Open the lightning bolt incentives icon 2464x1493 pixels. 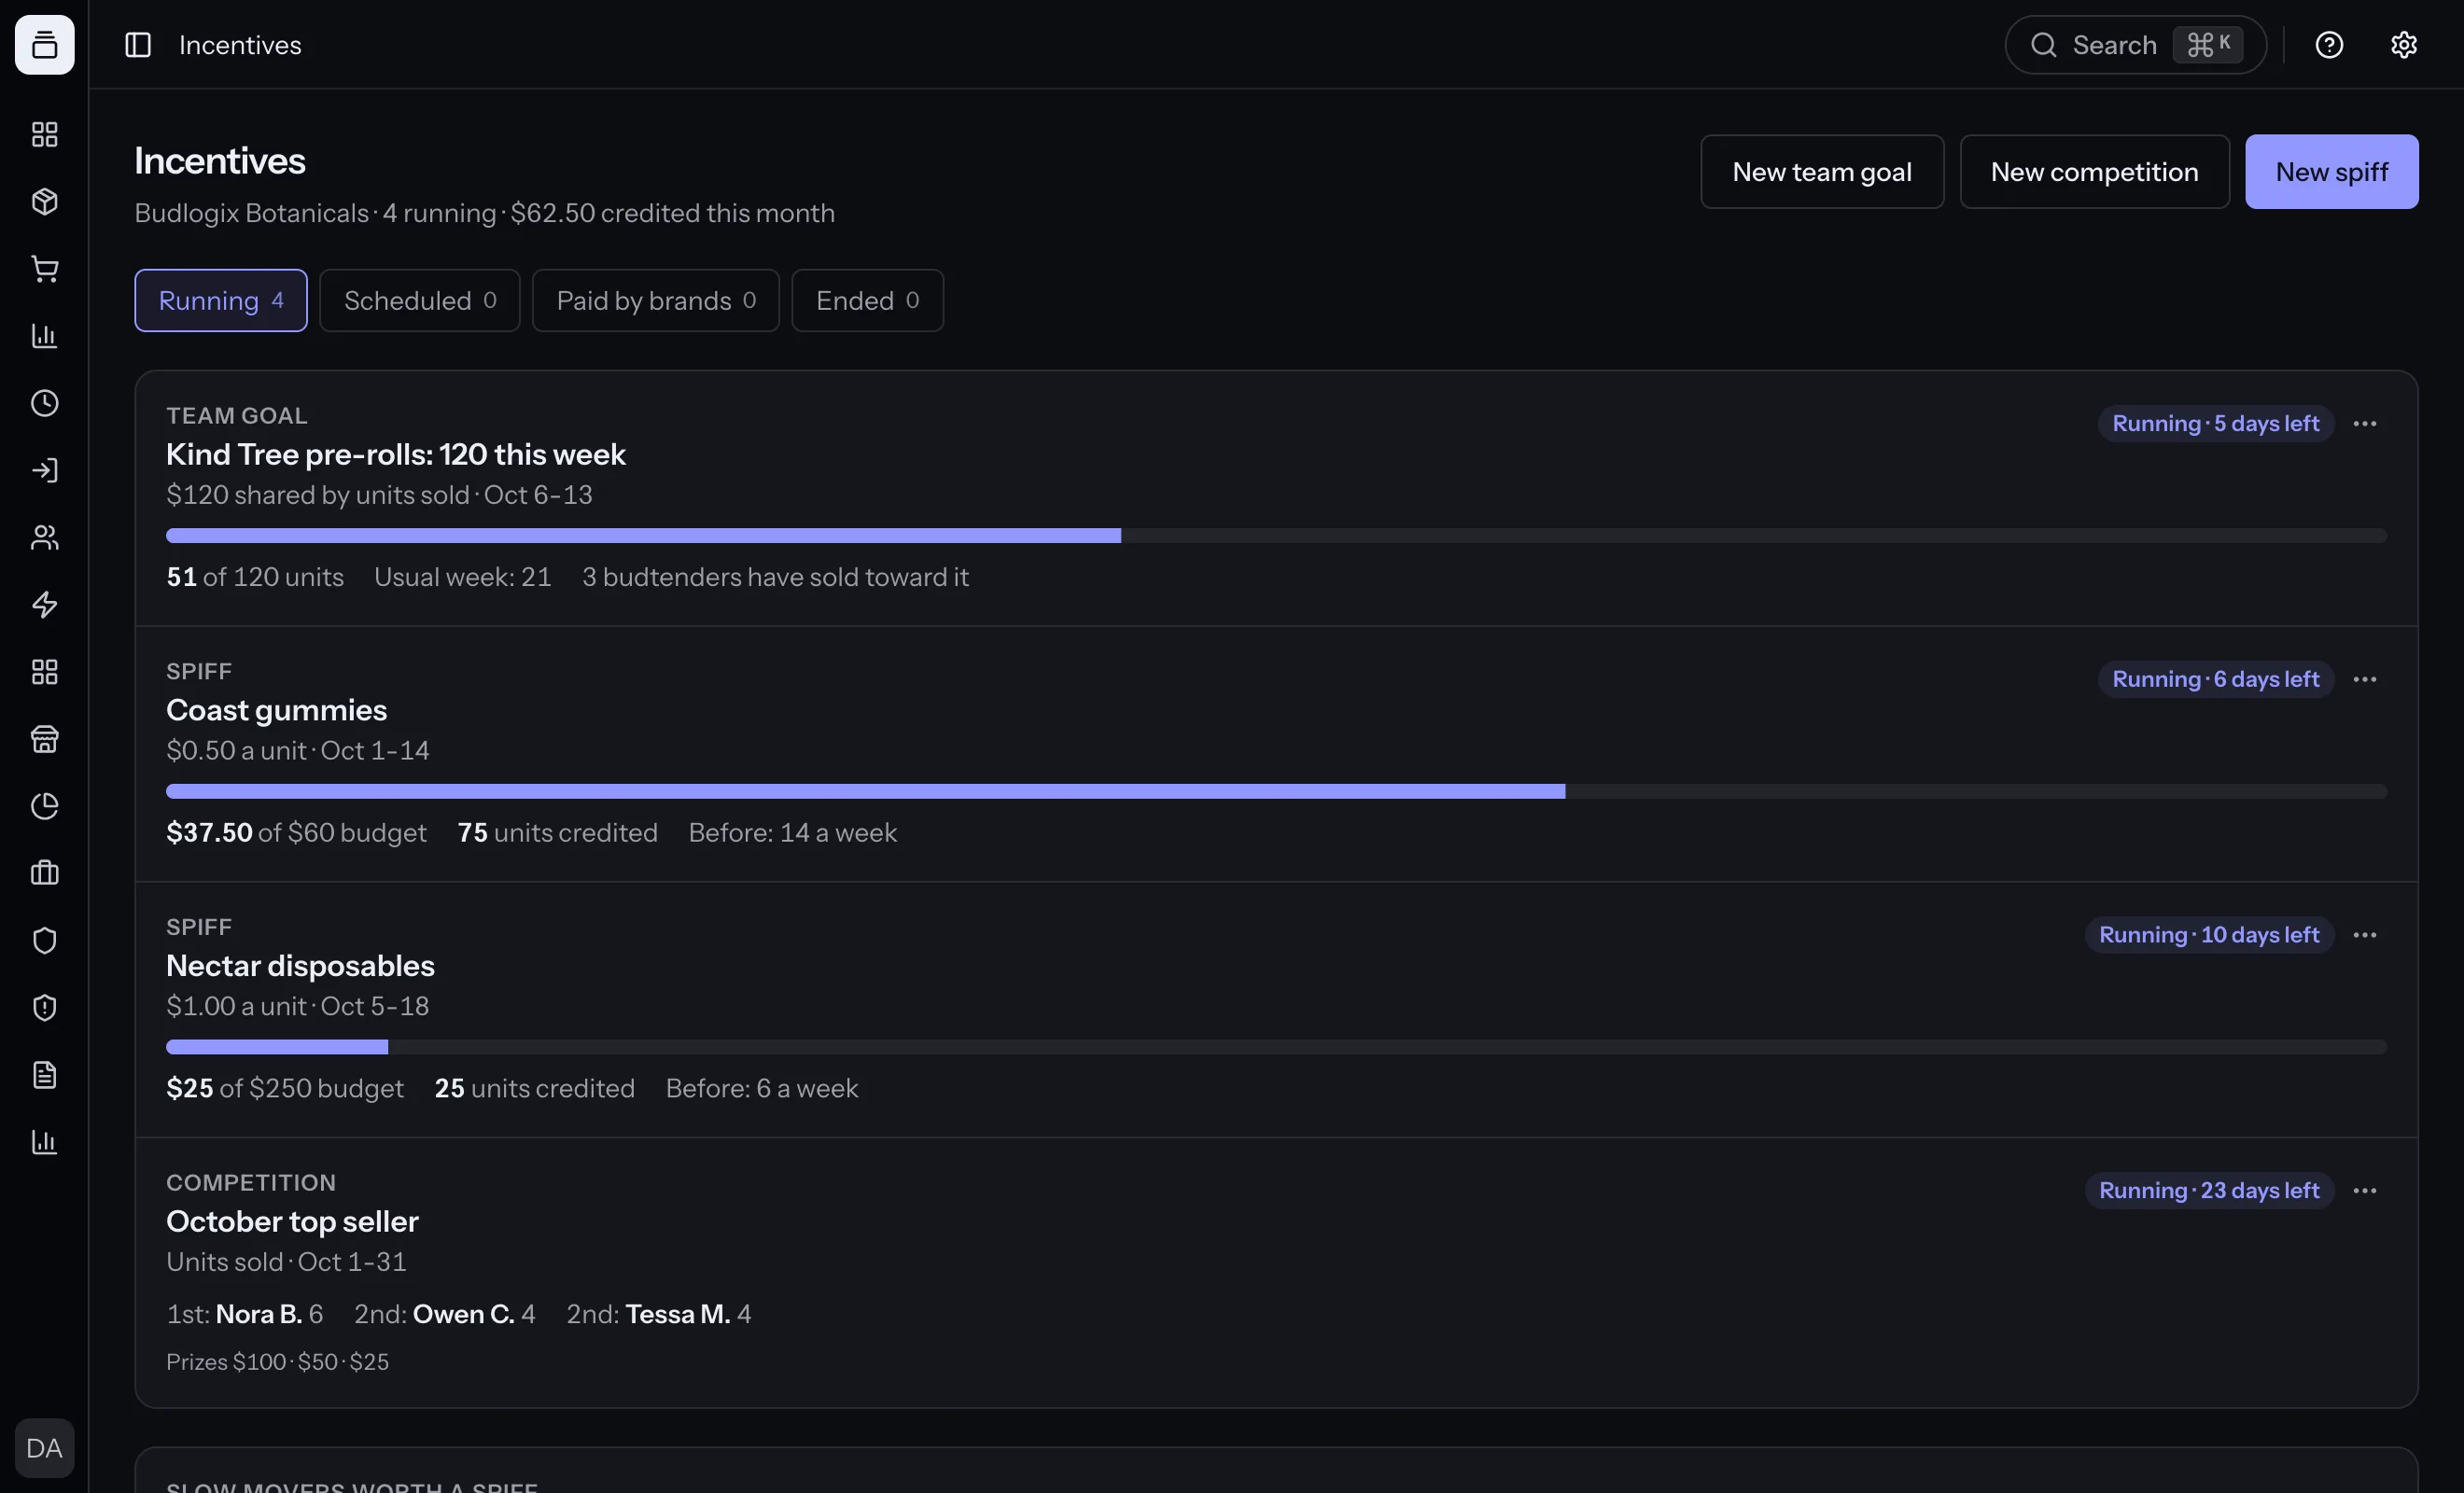tap(44, 605)
